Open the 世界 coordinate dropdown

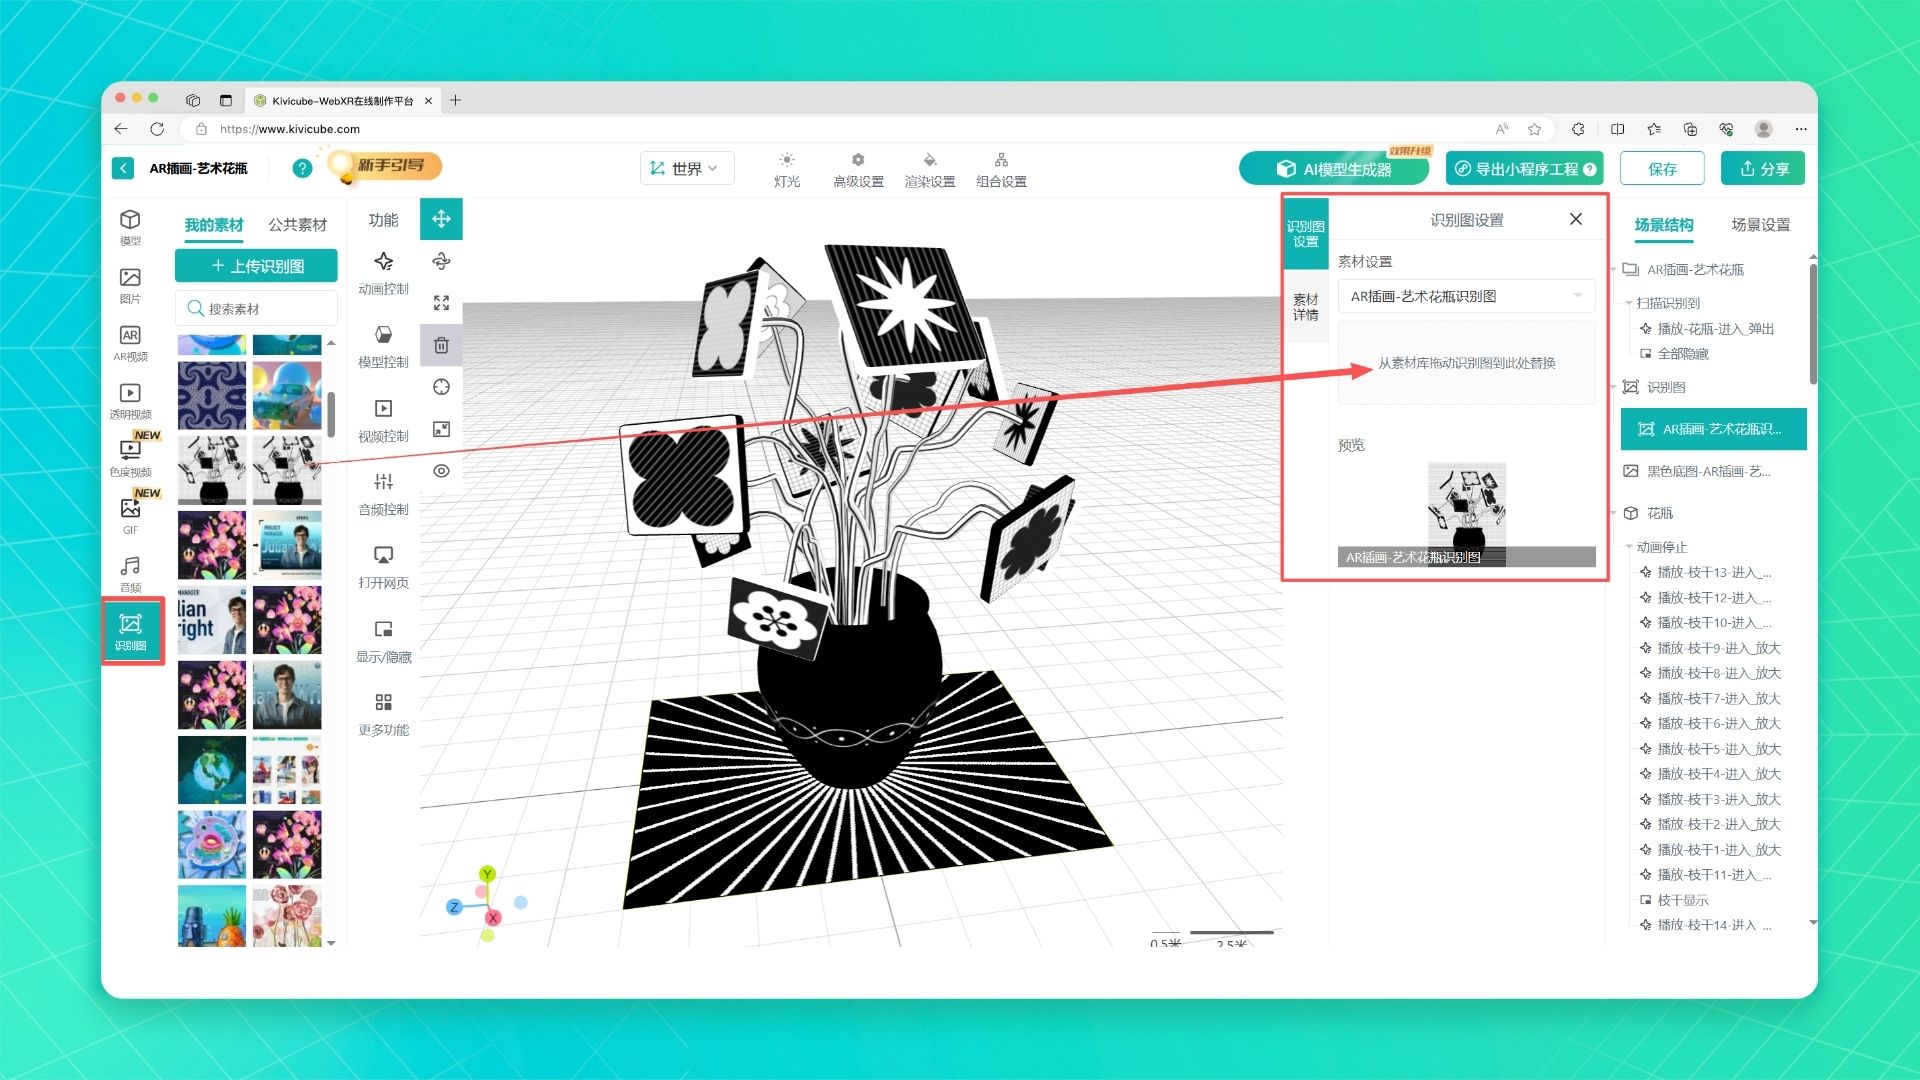pos(686,168)
